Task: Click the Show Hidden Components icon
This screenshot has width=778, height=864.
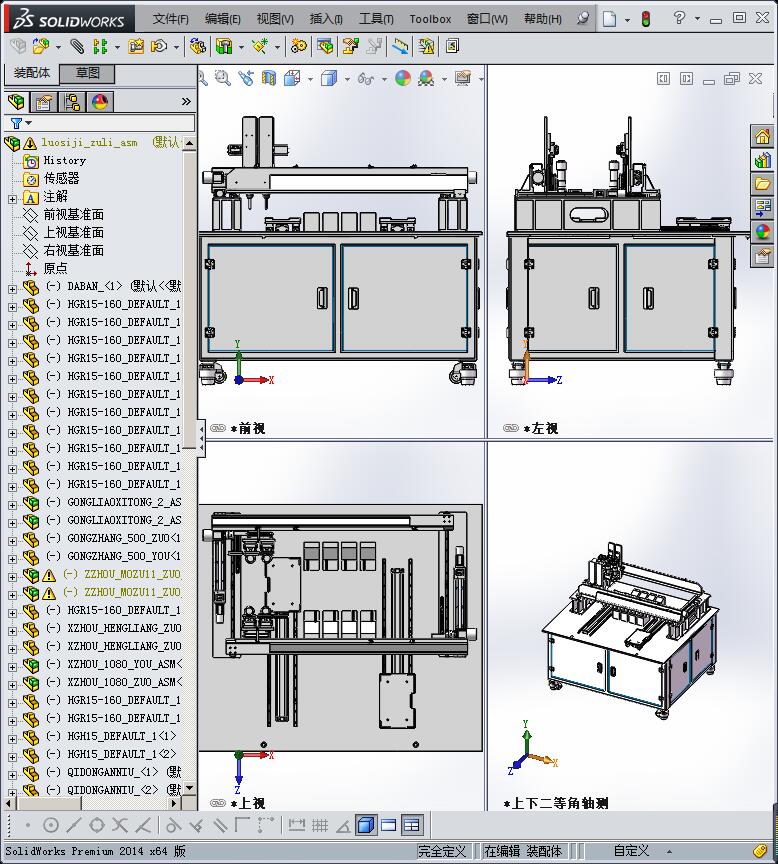Action: [x=197, y=46]
